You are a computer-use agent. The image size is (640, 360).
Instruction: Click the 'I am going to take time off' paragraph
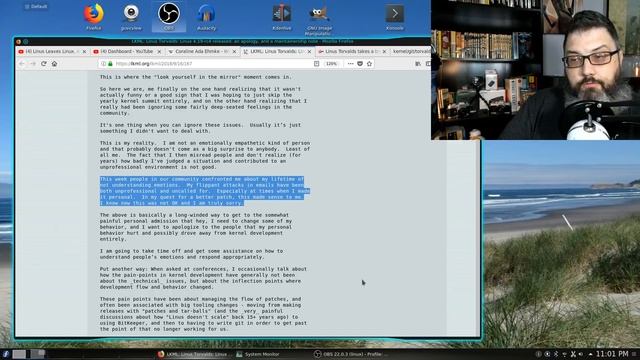[191, 254]
